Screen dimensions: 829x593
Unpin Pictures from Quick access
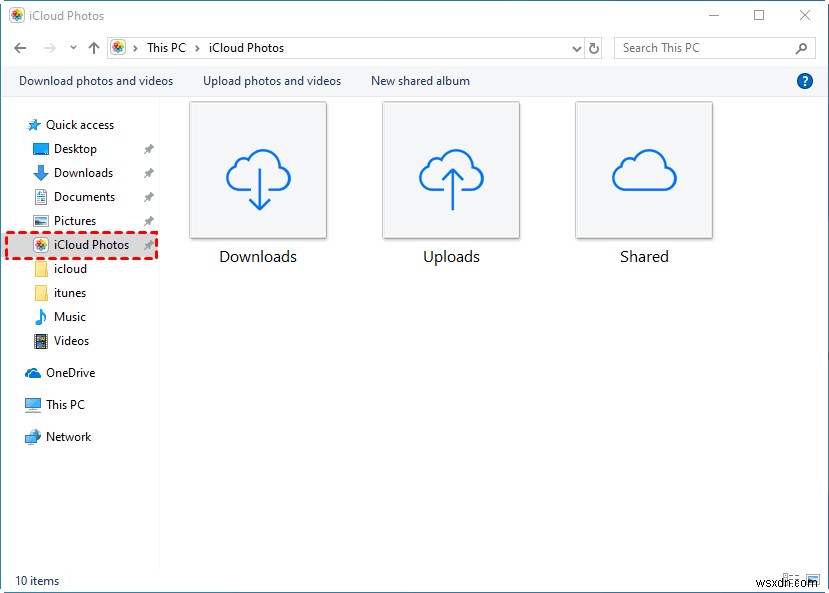[148, 221]
